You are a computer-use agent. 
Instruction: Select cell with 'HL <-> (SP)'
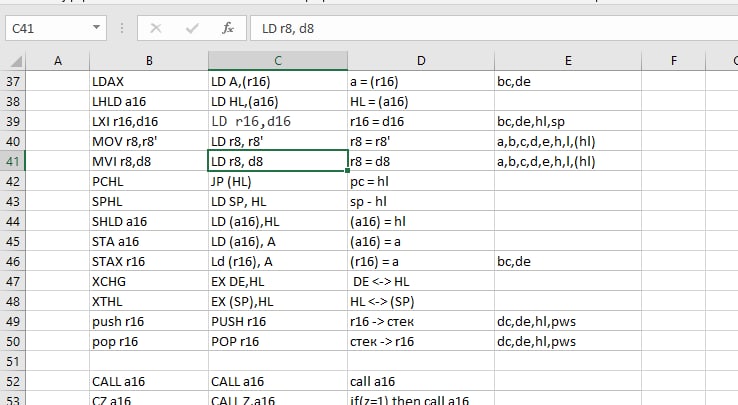[420, 301]
